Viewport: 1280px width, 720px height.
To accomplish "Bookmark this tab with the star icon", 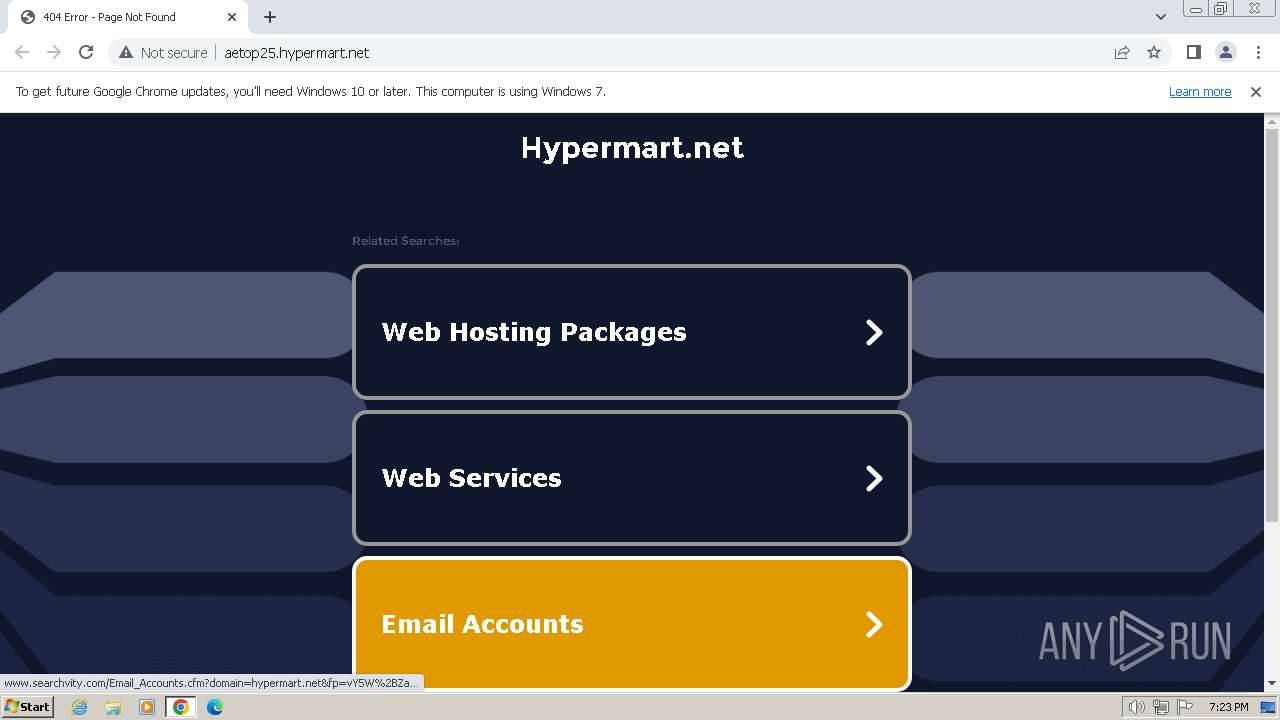I will [x=1154, y=53].
